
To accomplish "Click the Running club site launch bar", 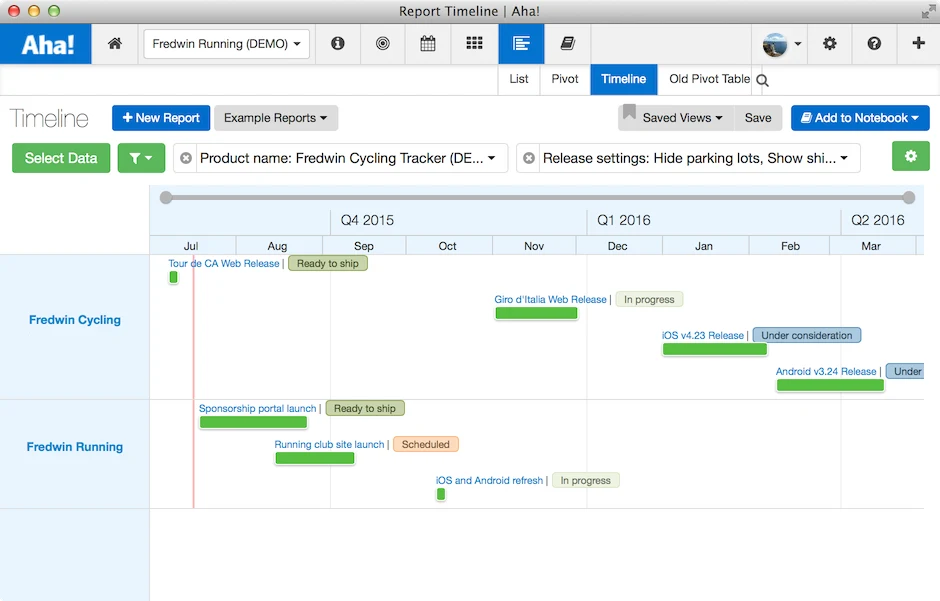I will click(315, 458).
